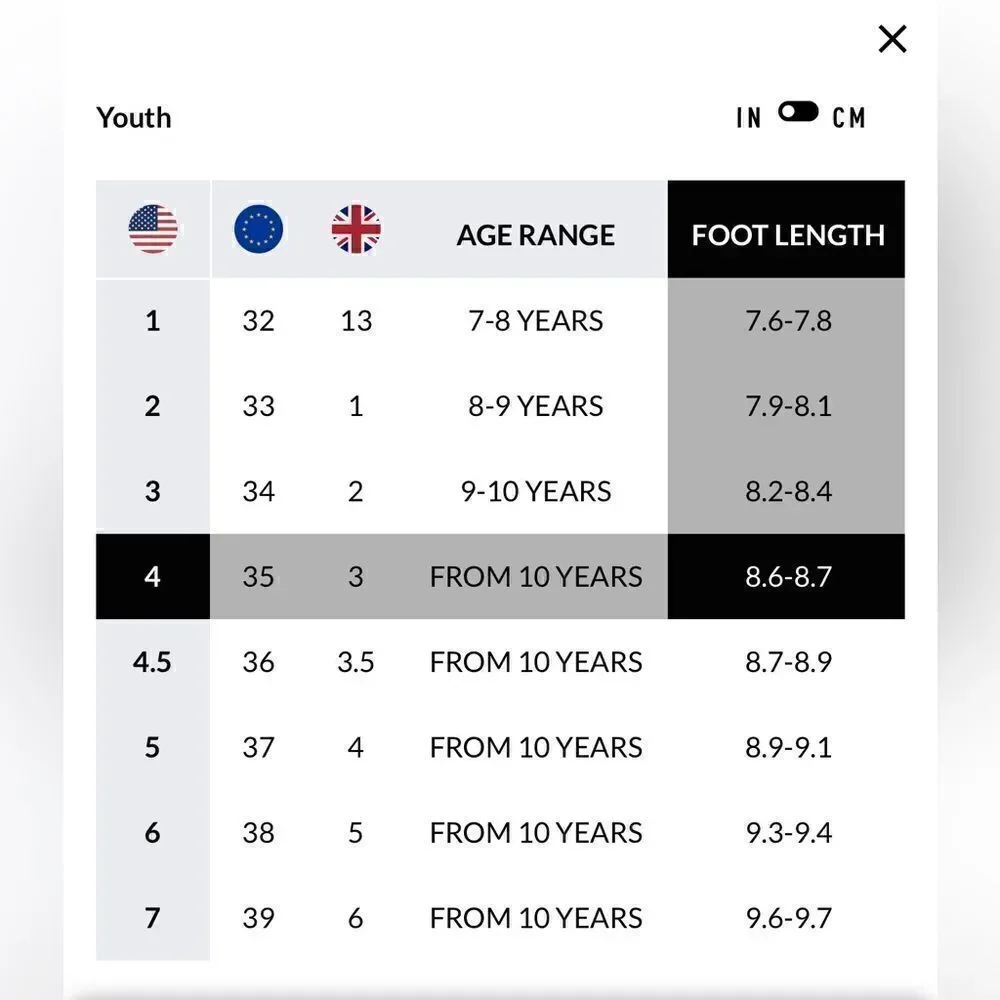
Task: Select UK size 13 cell
Action: (x=356, y=321)
